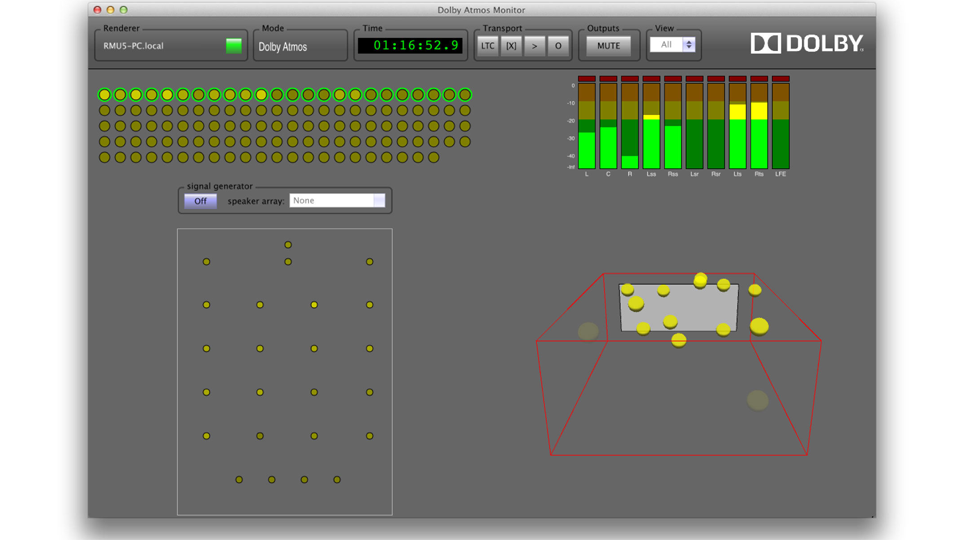Image resolution: width=960 pixels, height=540 pixels.
Task: Click the largest yellow object sphere in 3D view
Action: (759, 326)
